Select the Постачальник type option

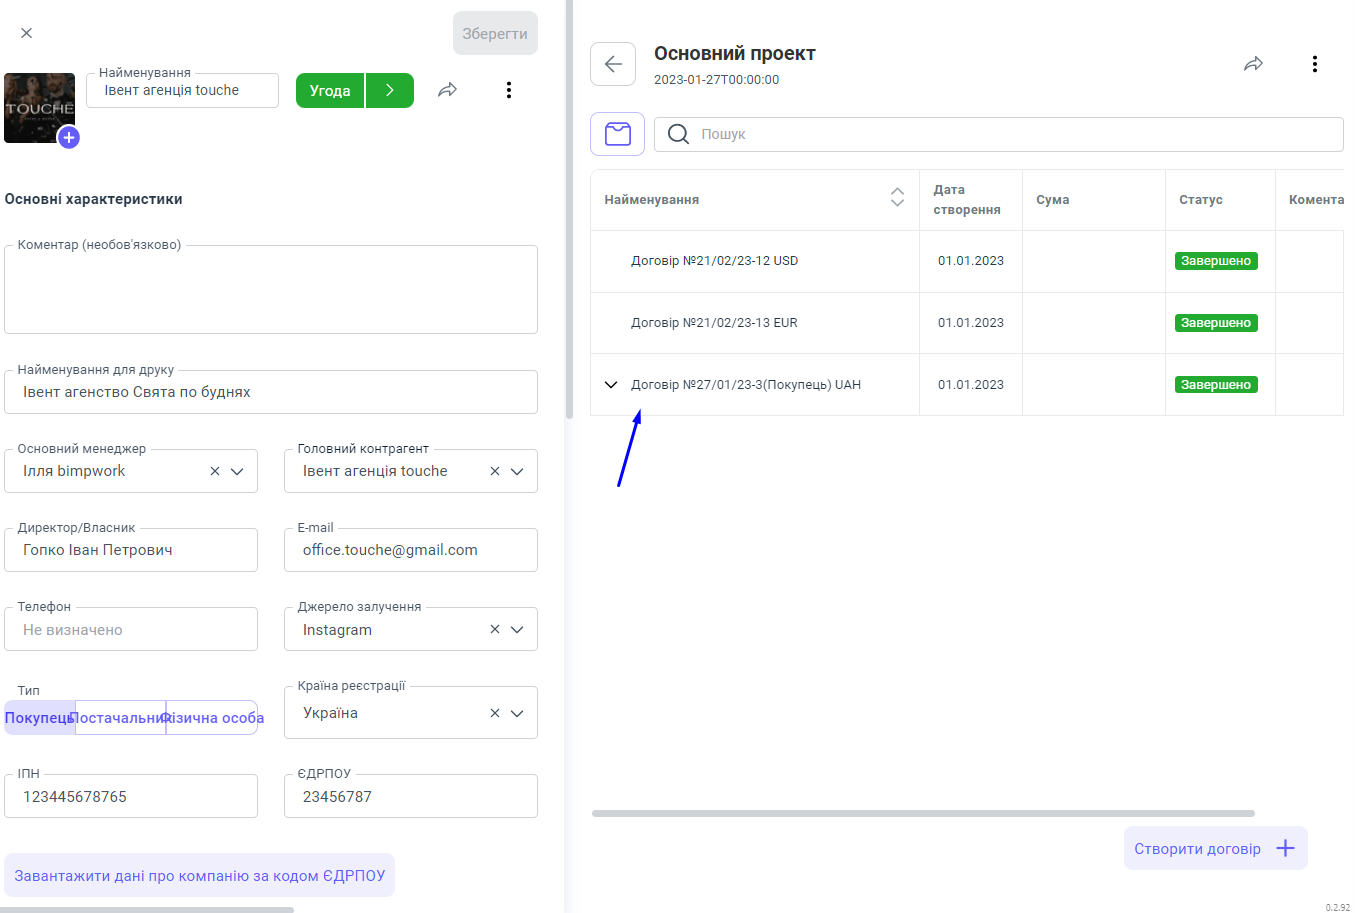tap(120, 718)
